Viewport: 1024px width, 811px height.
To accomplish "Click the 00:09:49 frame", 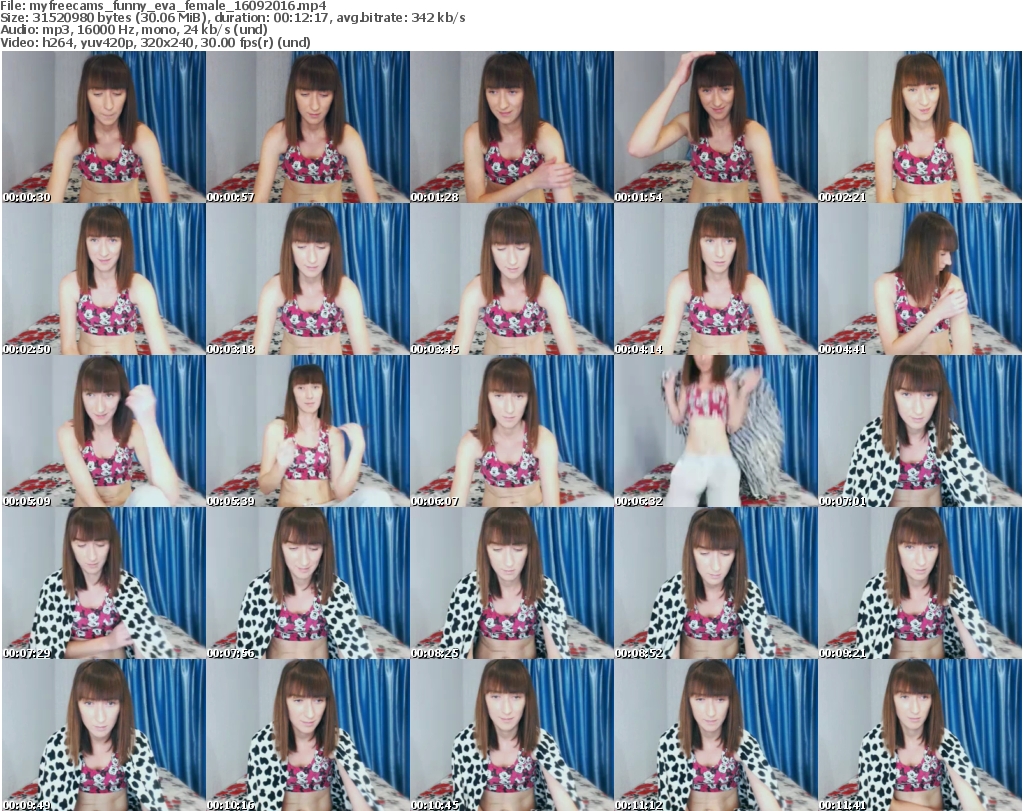I will point(103,735).
